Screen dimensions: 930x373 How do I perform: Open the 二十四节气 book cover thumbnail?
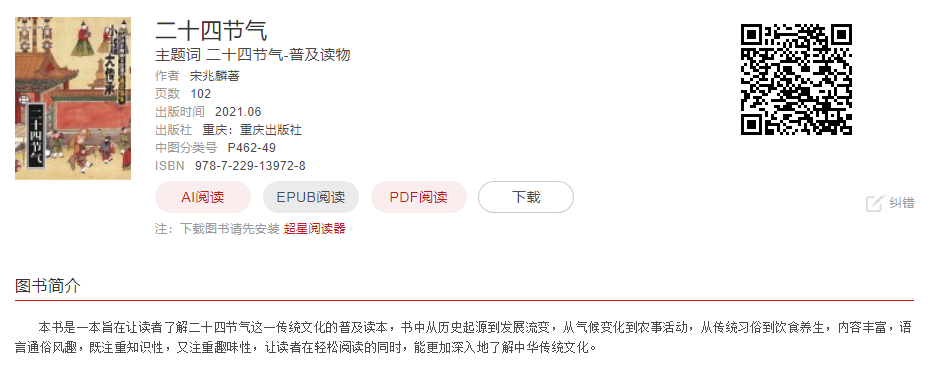(x=73, y=98)
